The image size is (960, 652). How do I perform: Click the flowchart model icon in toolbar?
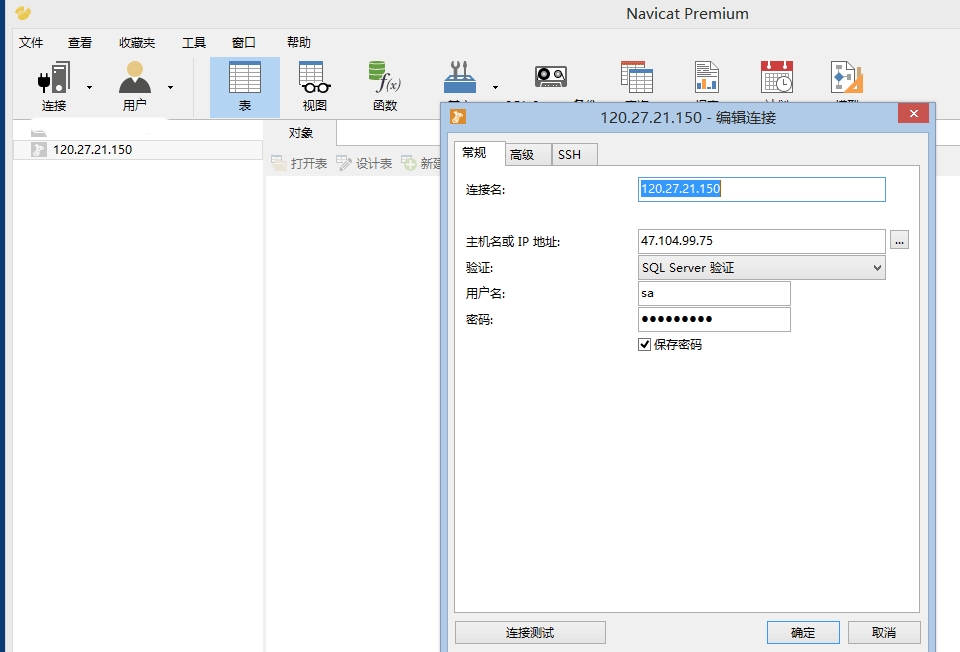coord(846,78)
